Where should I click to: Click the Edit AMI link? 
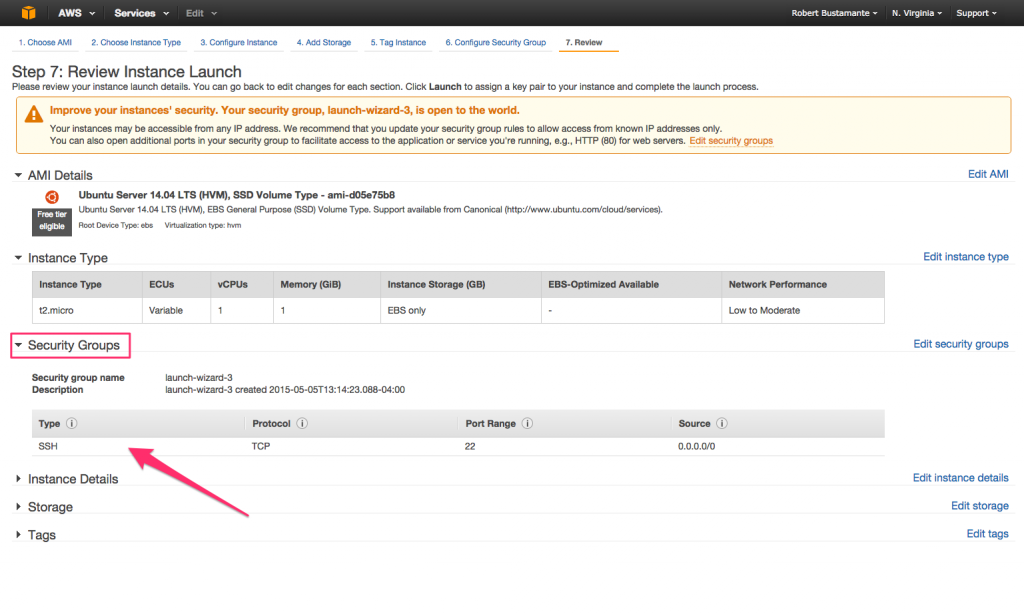(x=988, y=174)
